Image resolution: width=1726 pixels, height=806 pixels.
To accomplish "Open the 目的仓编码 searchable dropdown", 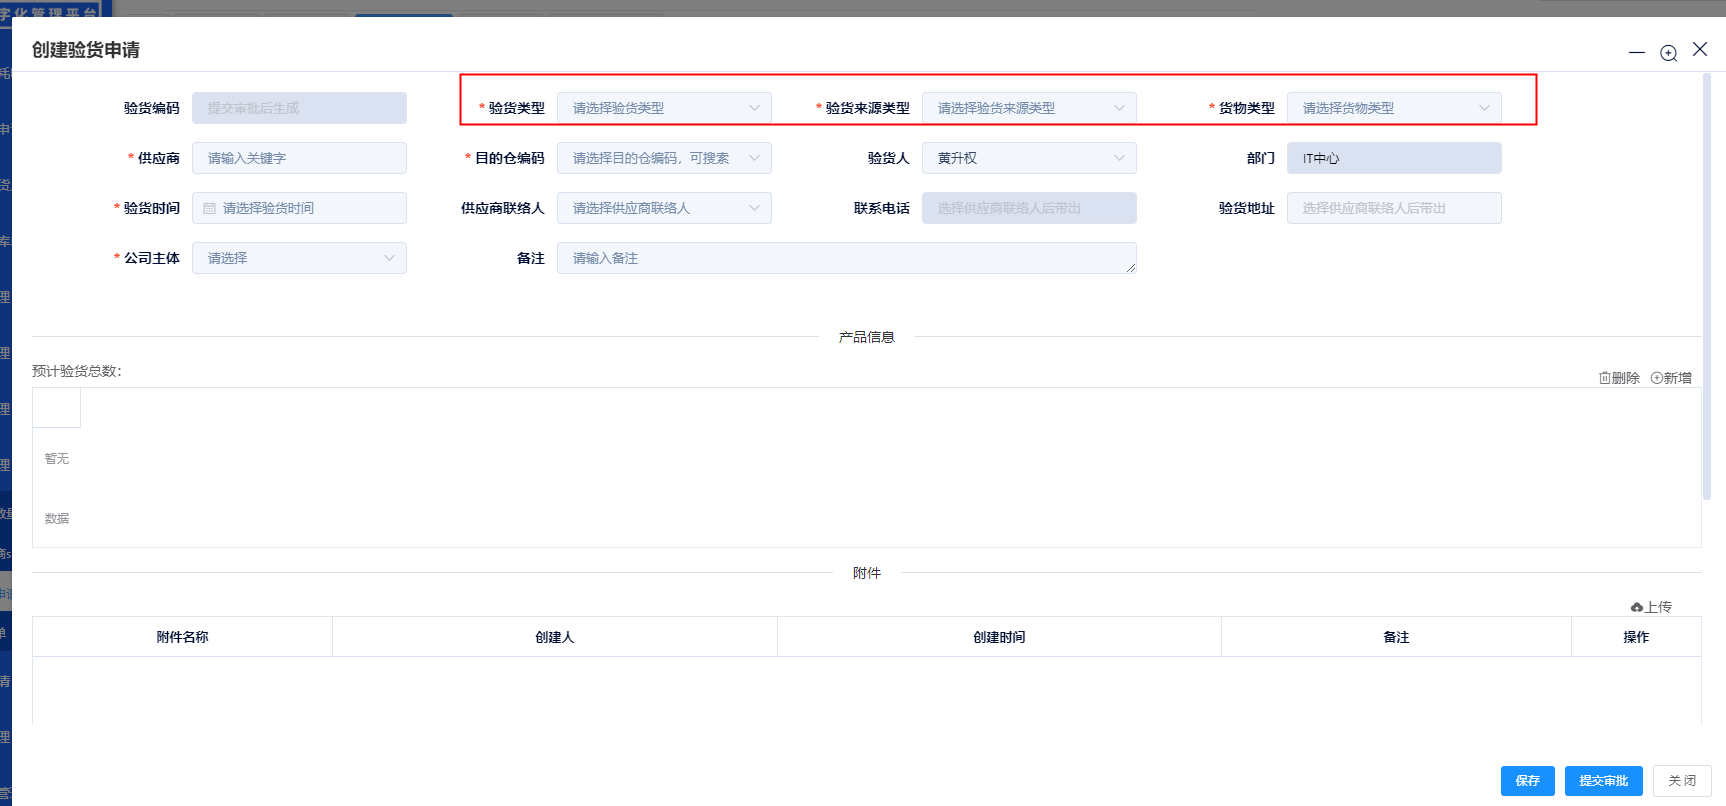I will pos(754,158).
